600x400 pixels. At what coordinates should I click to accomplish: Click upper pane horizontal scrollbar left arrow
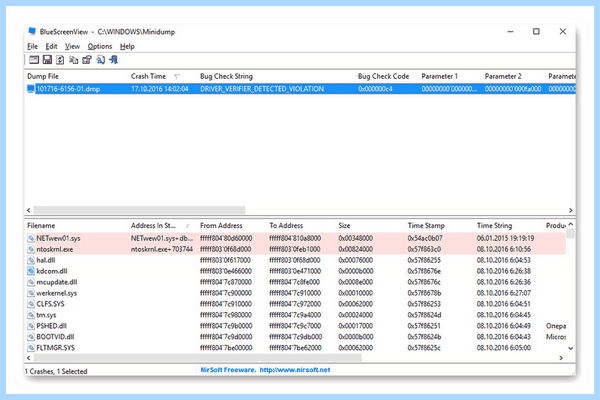(x=29, y=210)
